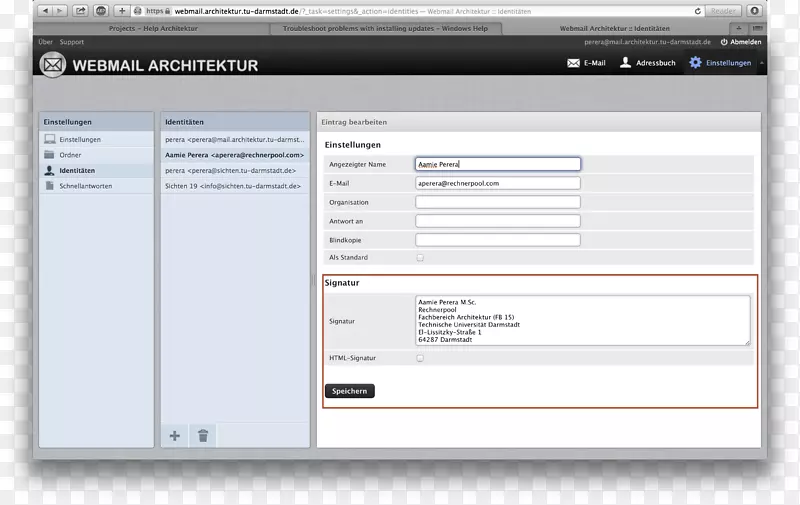Open the Adressbuch address book

(647, 63)
